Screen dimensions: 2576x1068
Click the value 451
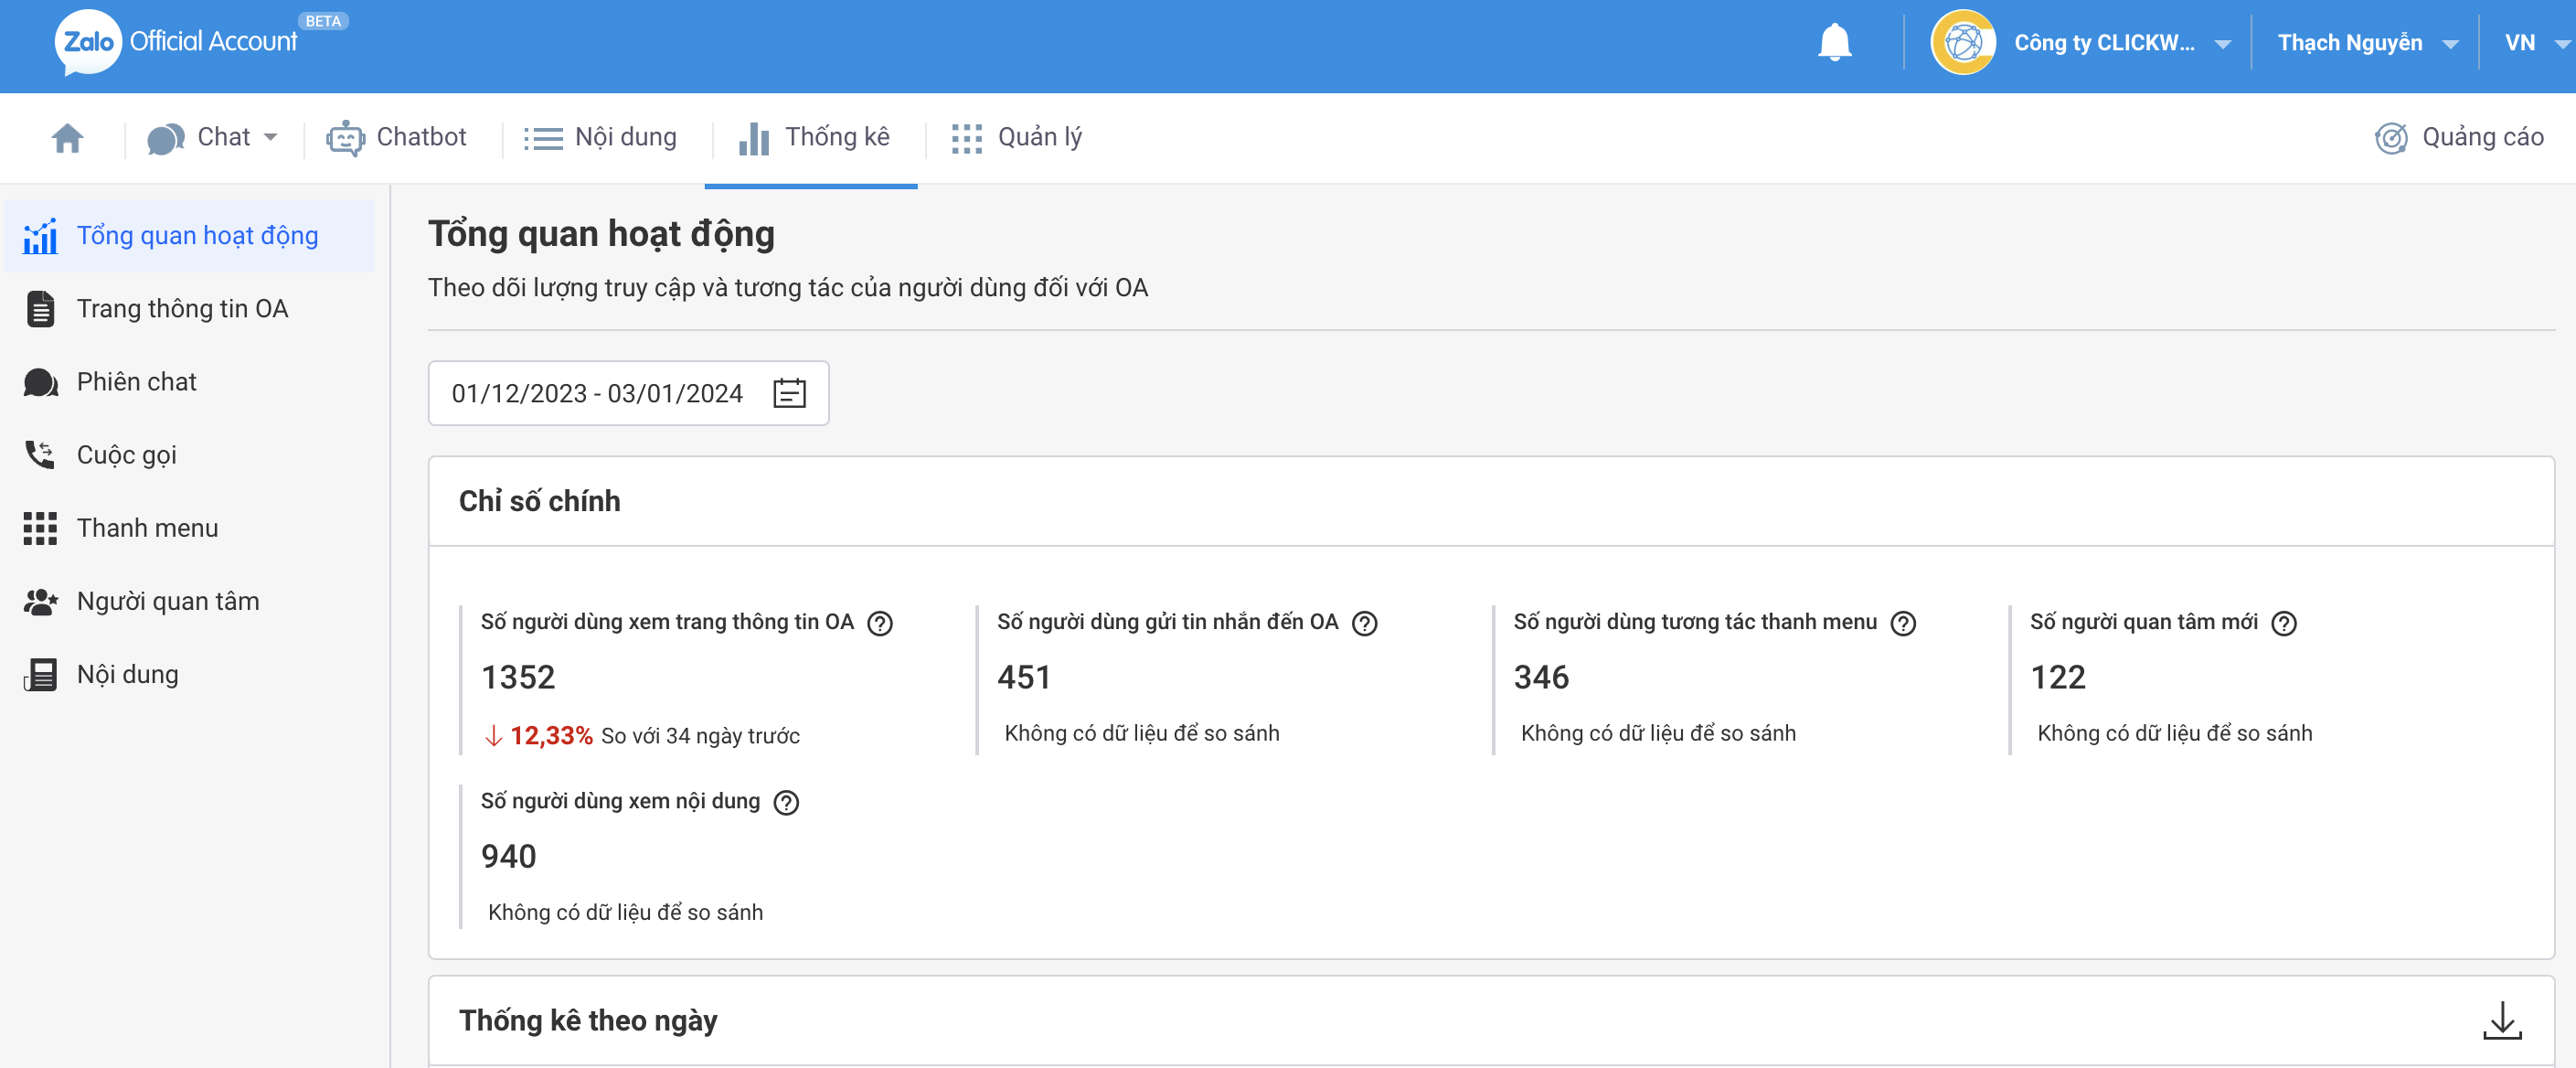[x=1023, y=677]
